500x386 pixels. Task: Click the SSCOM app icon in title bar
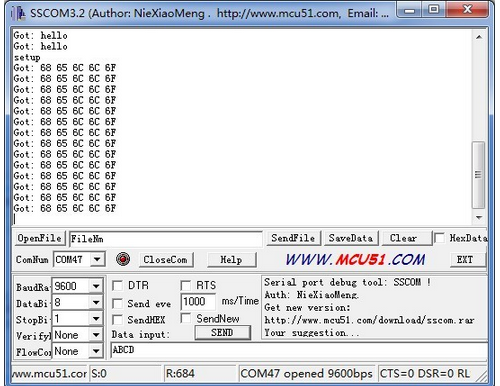tap(18, 13)
